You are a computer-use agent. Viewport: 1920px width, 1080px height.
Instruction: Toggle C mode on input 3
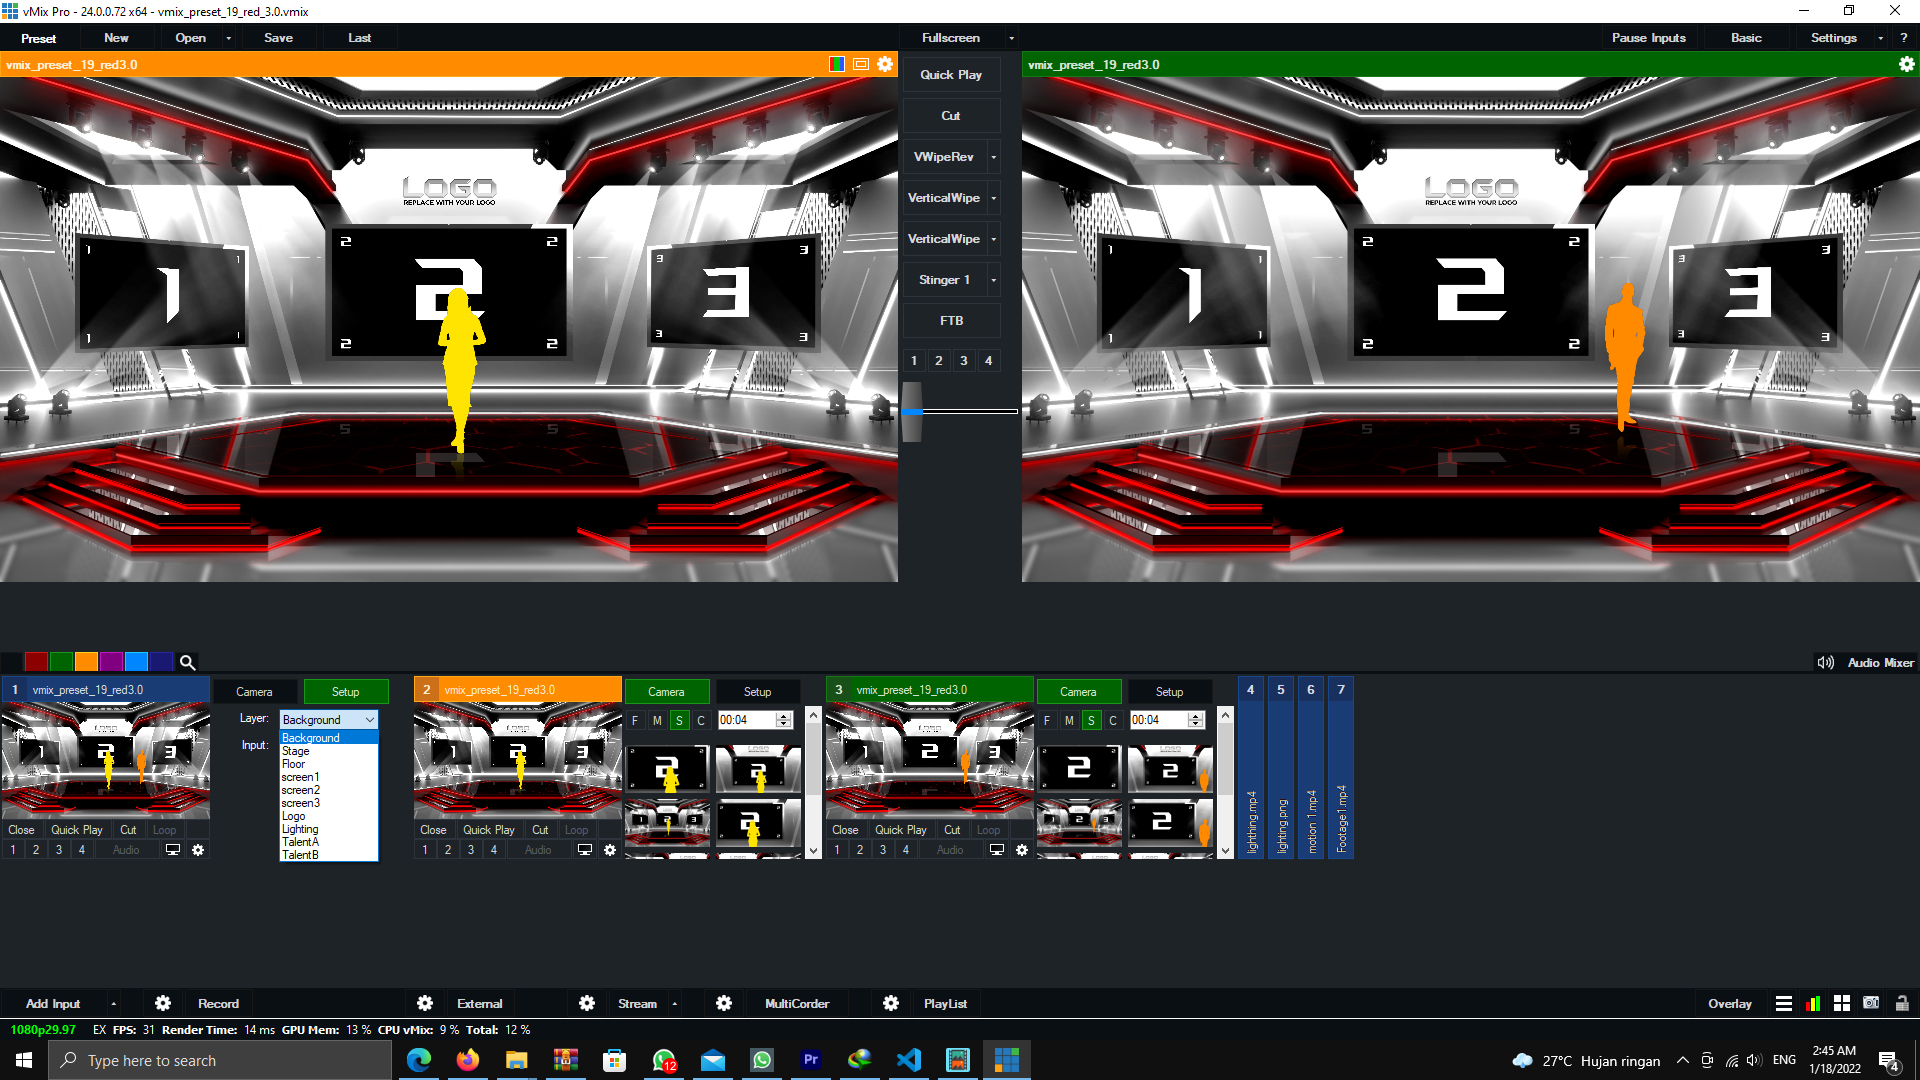point(1113,720)
